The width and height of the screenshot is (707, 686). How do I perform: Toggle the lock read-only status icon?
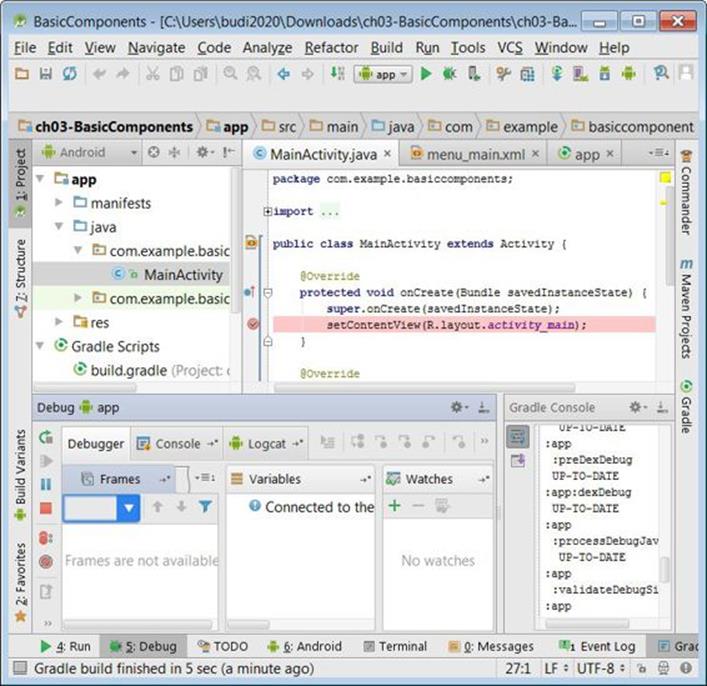pyautogui.click(x=641, y=668)
